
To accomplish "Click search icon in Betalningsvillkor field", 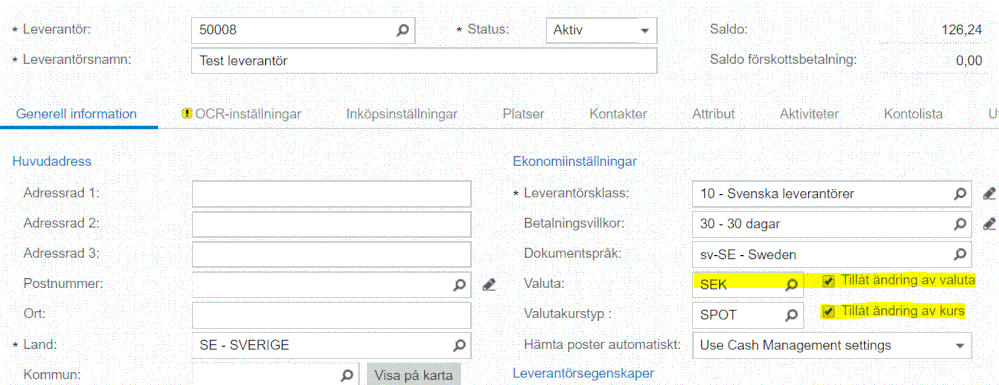I will pyautogui.click(x=959, y=224).
